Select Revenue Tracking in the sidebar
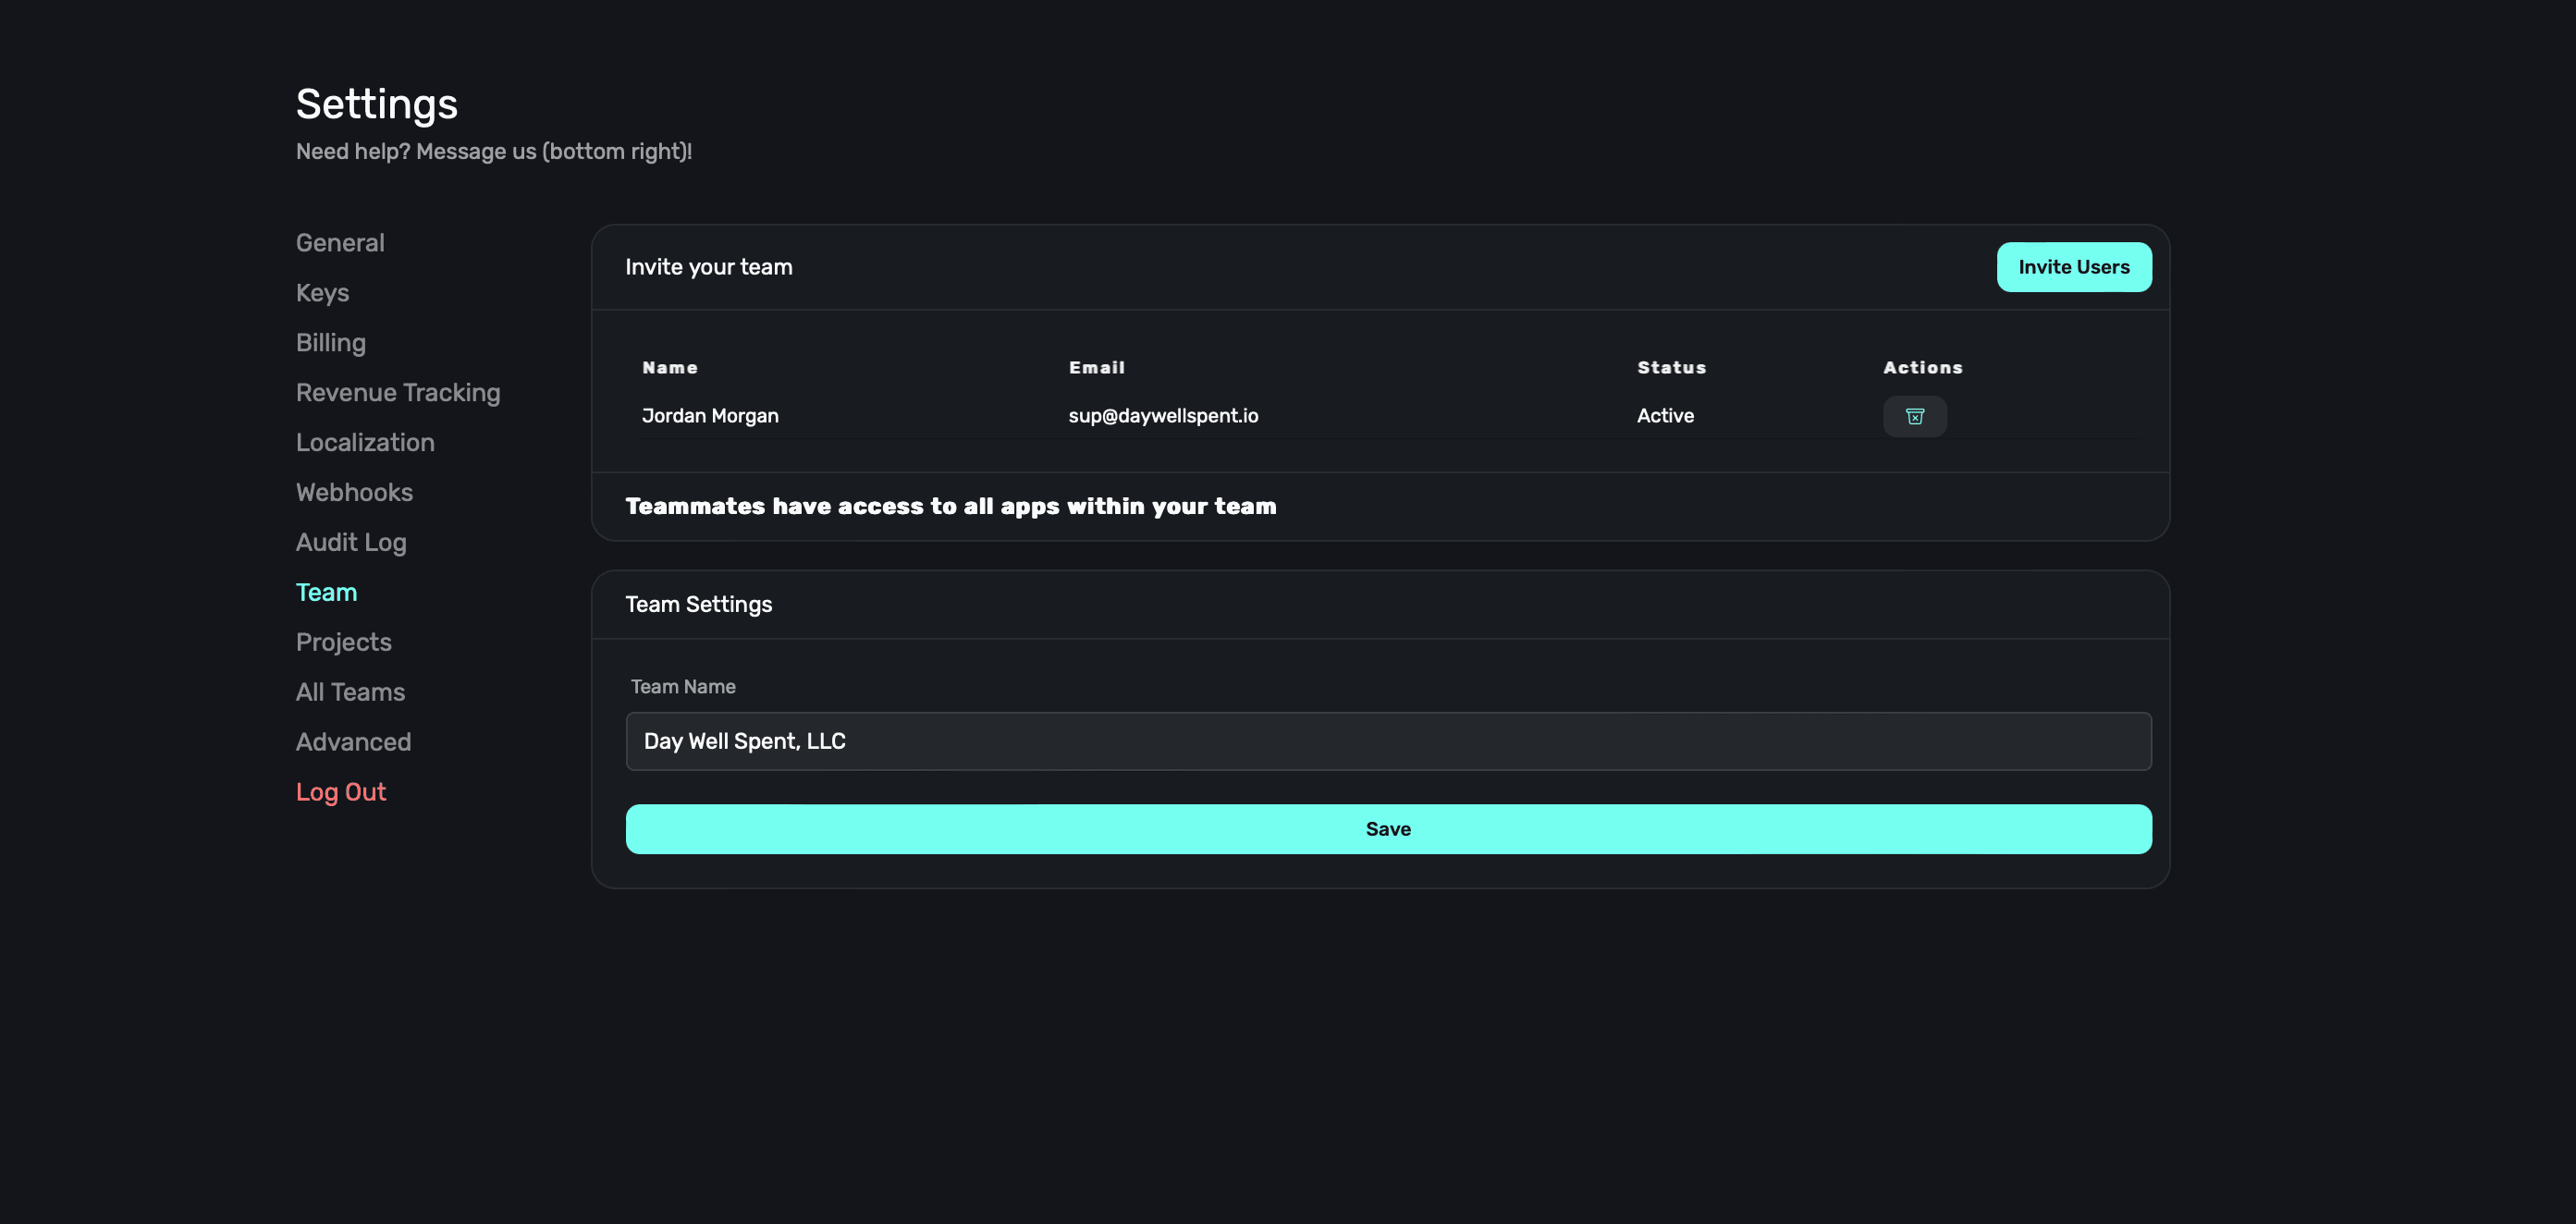The width and height of the screenshot is (2576, 1224). [398, 393]
